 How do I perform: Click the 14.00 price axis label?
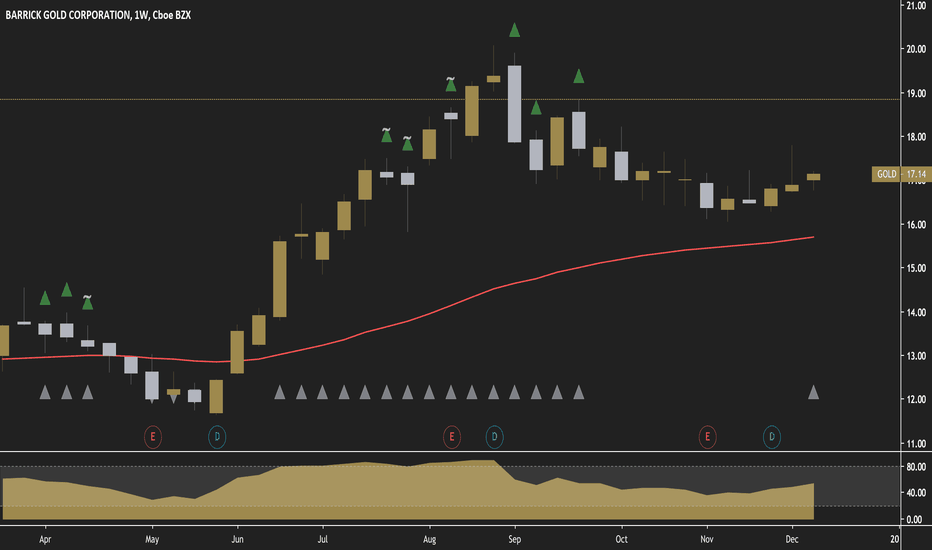(916, 312)
